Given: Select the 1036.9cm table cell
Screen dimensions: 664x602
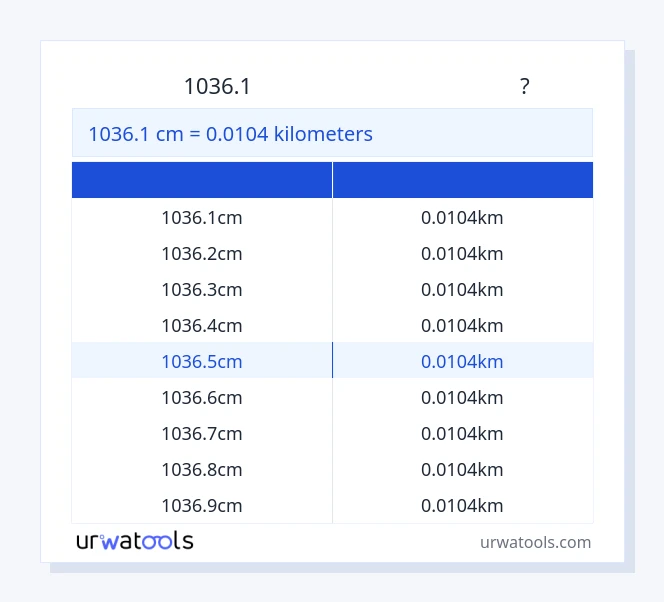Looking at the screenshot, I should 202,505.
